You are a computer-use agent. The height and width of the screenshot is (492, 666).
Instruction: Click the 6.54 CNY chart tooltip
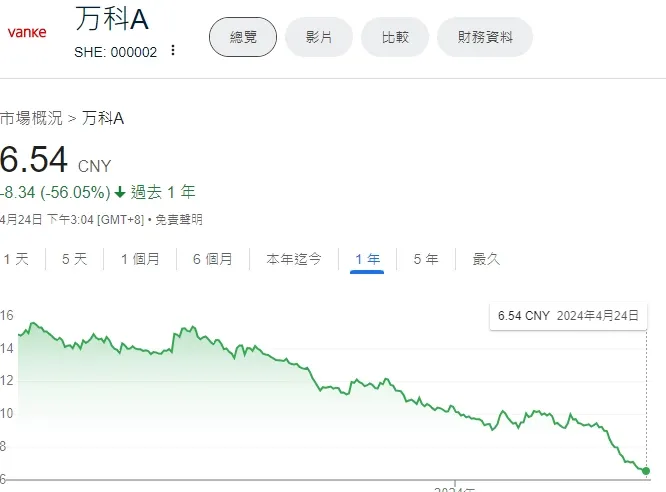click(568, 316)
